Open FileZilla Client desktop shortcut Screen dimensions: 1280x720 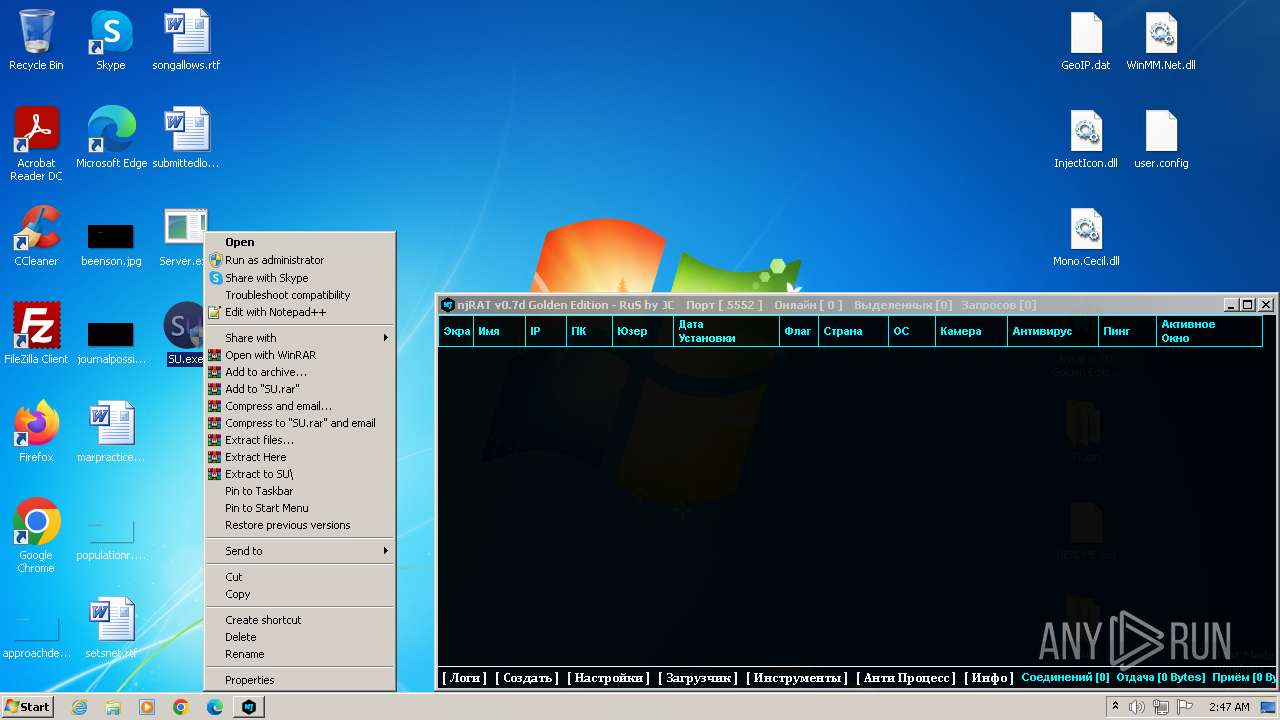point(36,334)
